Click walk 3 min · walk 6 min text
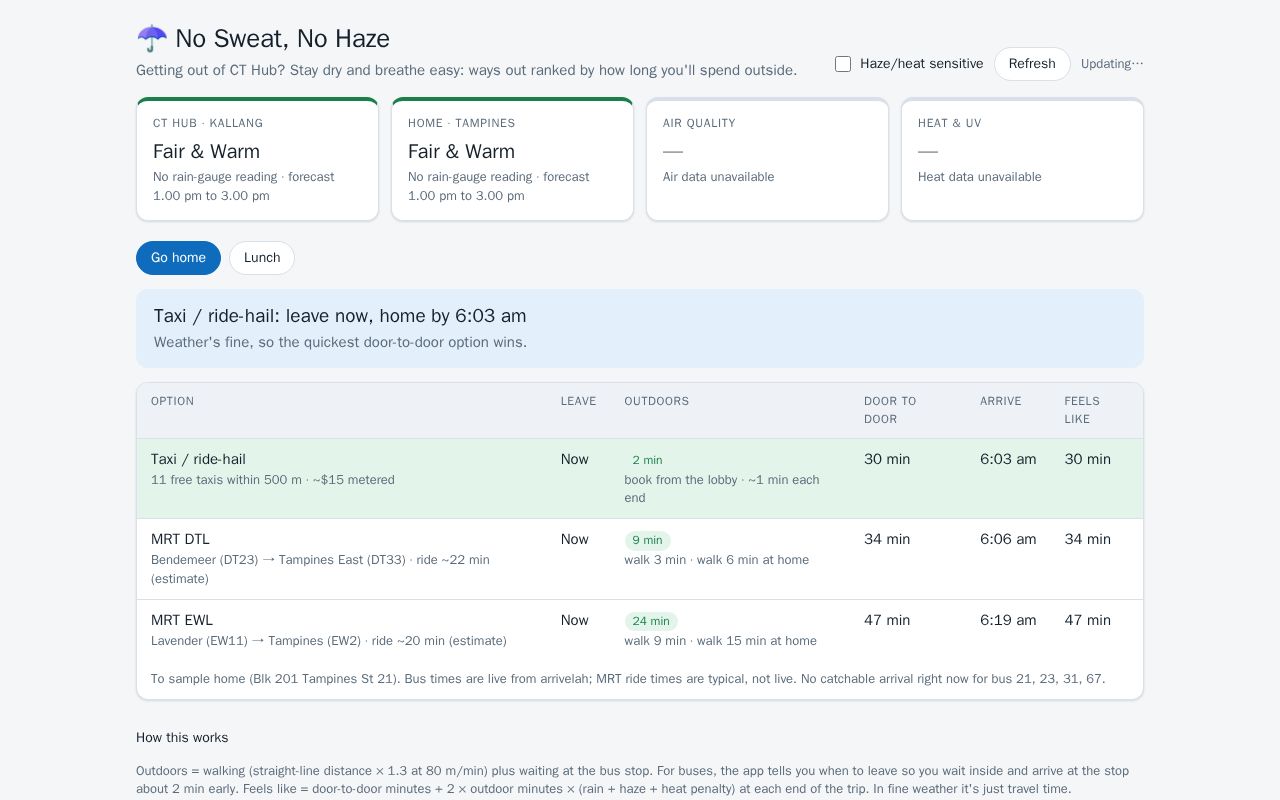1280x800 pixels. point(717,560)
